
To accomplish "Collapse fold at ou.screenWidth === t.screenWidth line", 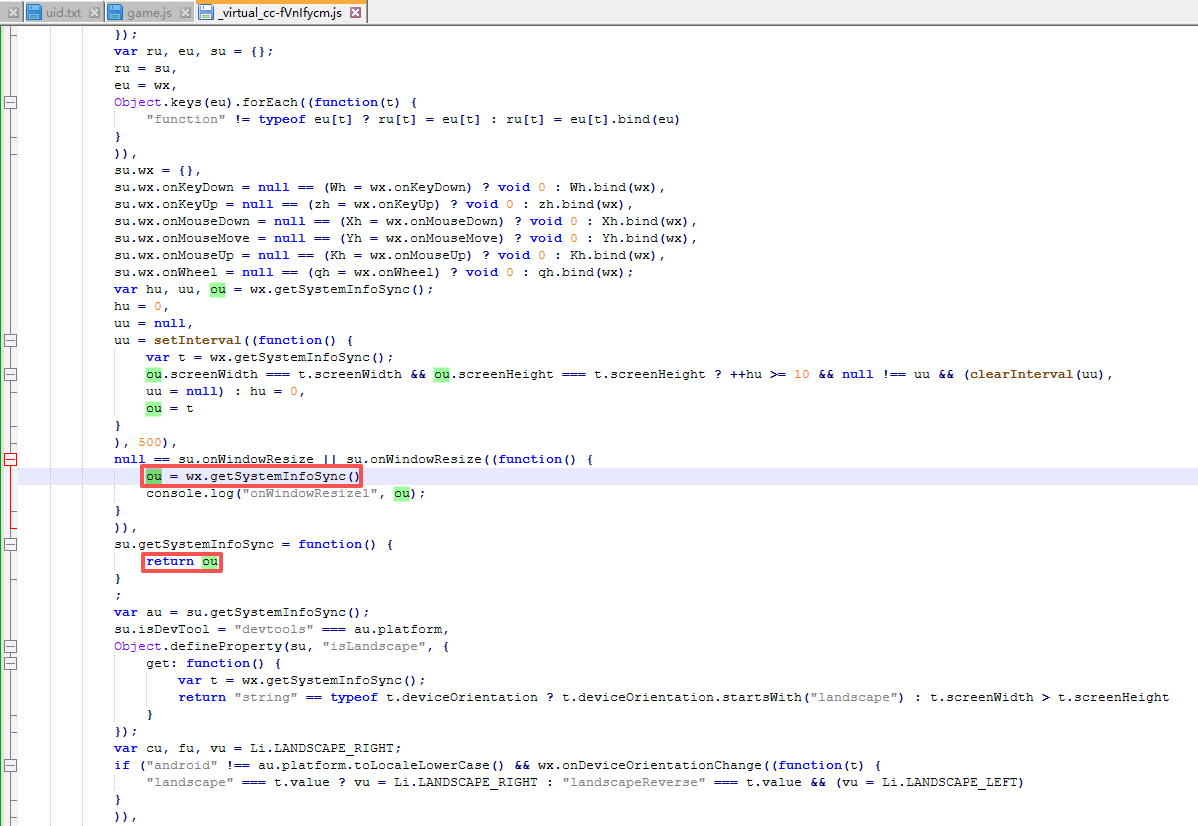I will tap(11, 374).
